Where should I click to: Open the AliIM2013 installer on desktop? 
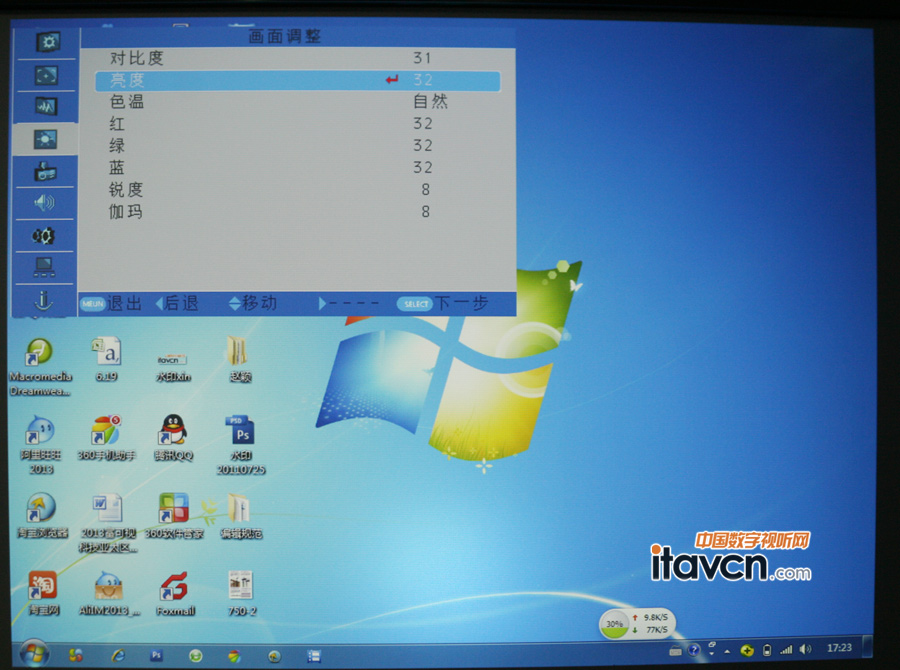click(x=109, y=593)
